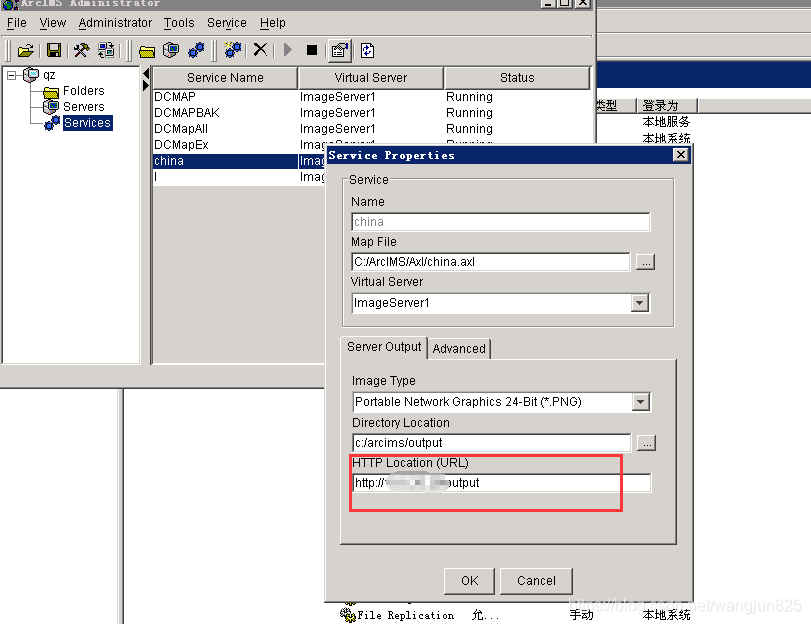Viewport: 811px width, 624px height.
Task: Open the Administrator menu
Action: [115, 23]
